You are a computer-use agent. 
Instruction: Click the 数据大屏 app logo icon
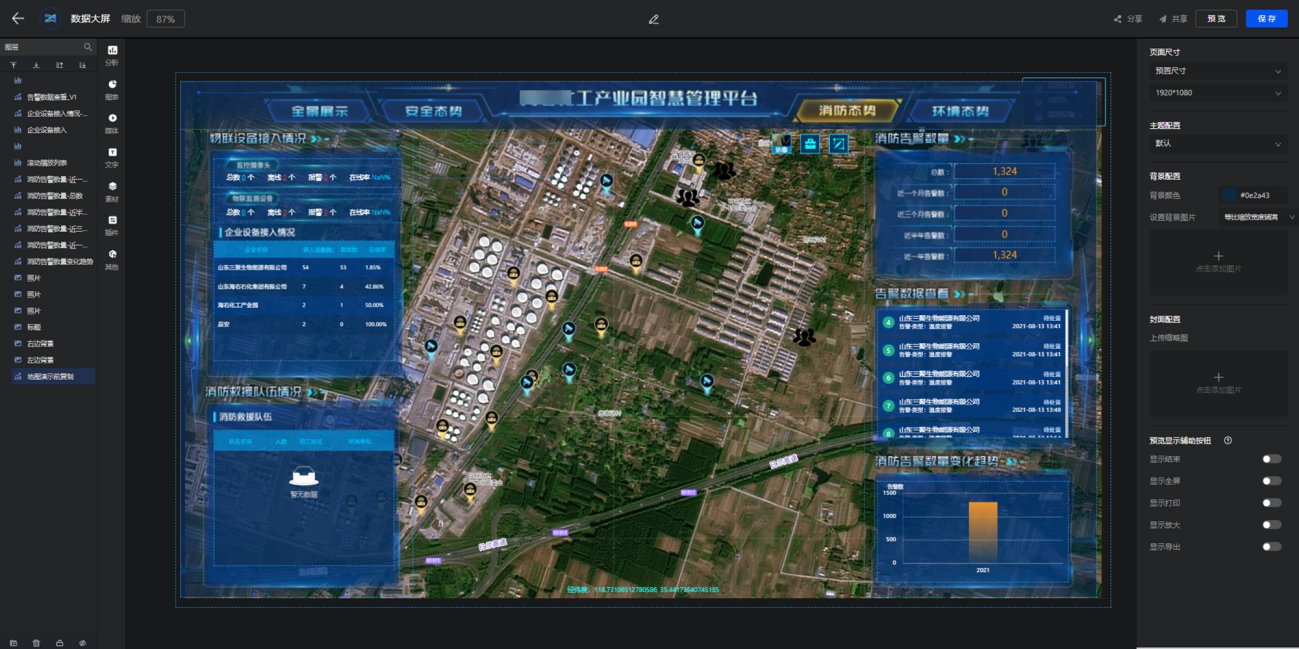coord(50,19)
